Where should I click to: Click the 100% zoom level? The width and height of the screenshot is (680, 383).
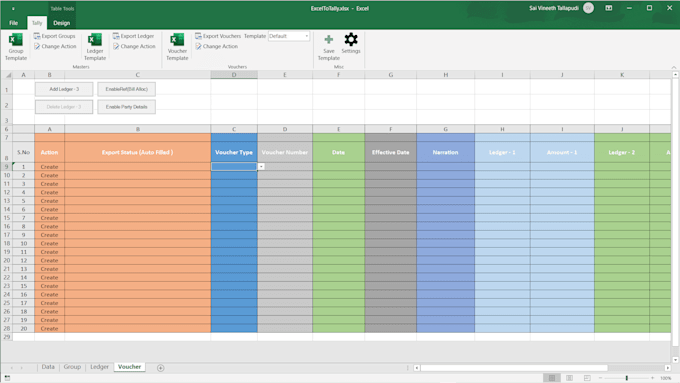click(666, 378)
